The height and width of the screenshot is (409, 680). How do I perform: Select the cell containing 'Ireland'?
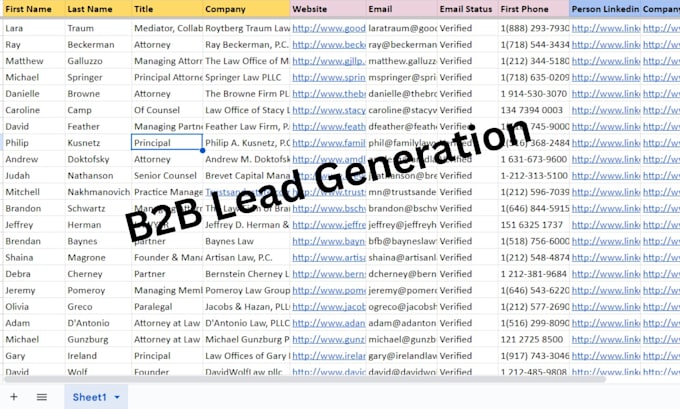tap(98, 356)
